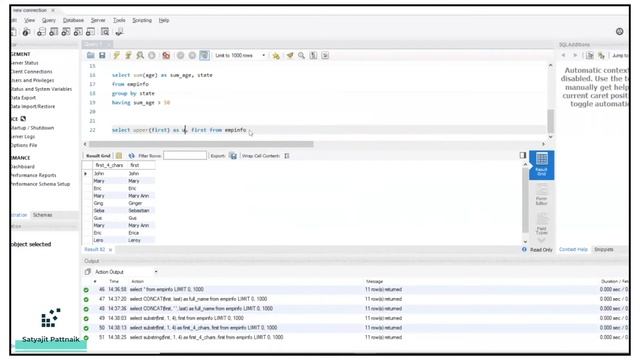Click the create new function icon
The width and height of the screenshot is (640, 360).
(x=91, y=32)
